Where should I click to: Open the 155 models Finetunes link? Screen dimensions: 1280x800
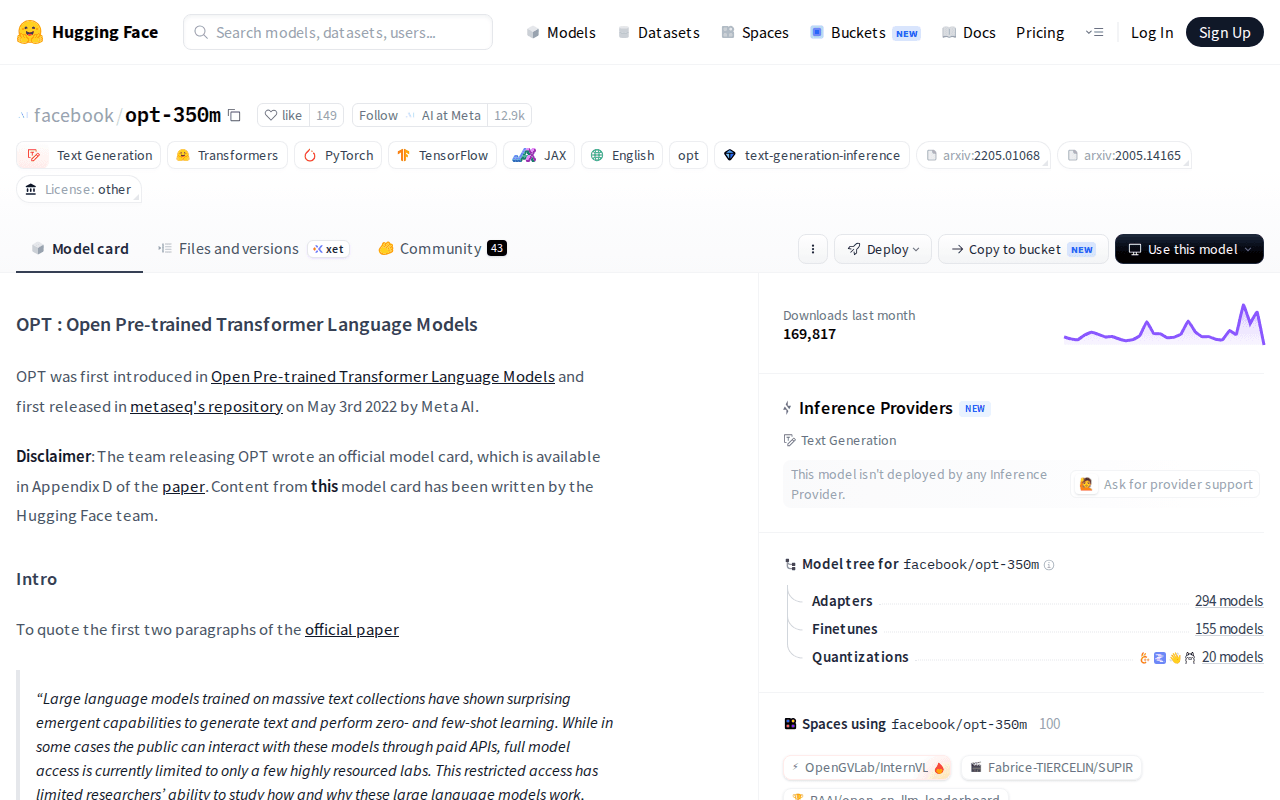pyautogui.click(x=1229, y=629)
